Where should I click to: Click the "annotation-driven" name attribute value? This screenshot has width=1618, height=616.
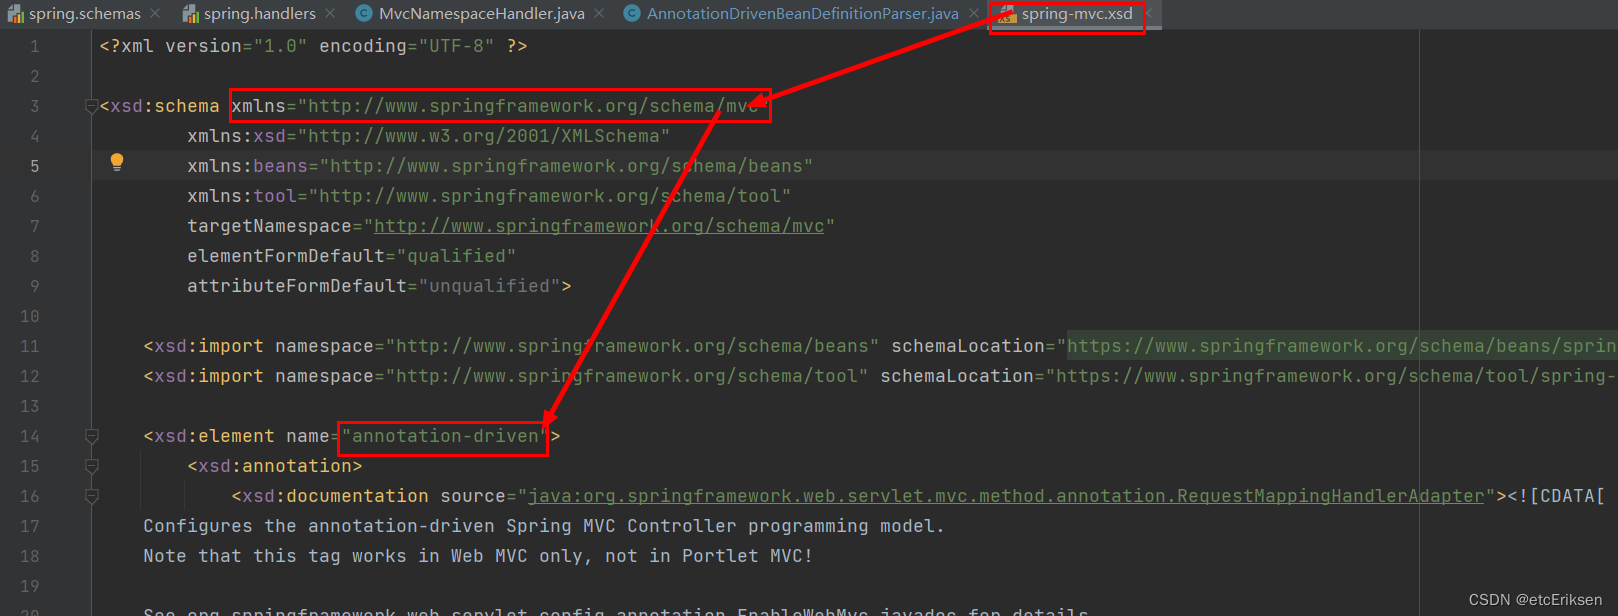tap(444, 437)
